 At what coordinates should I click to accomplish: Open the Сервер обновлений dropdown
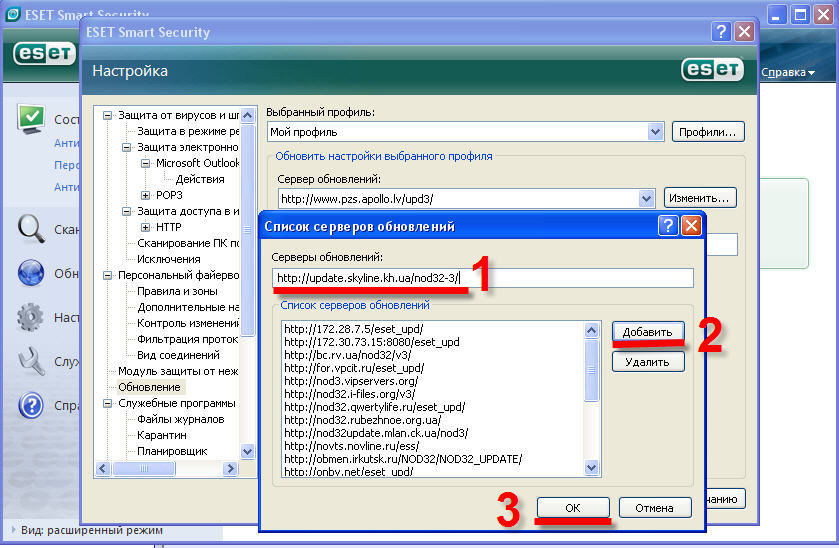click(x=646, y=199)
